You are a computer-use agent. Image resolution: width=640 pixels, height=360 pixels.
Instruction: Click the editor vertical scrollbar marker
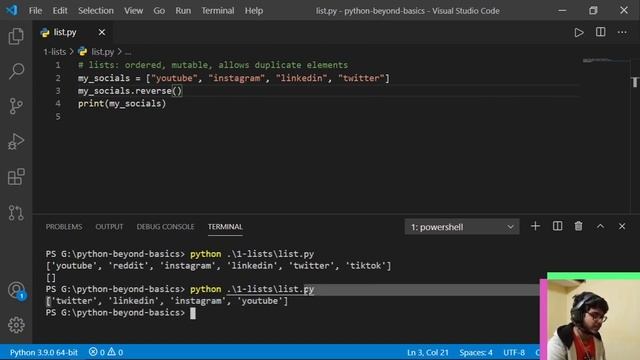[635, 82]
